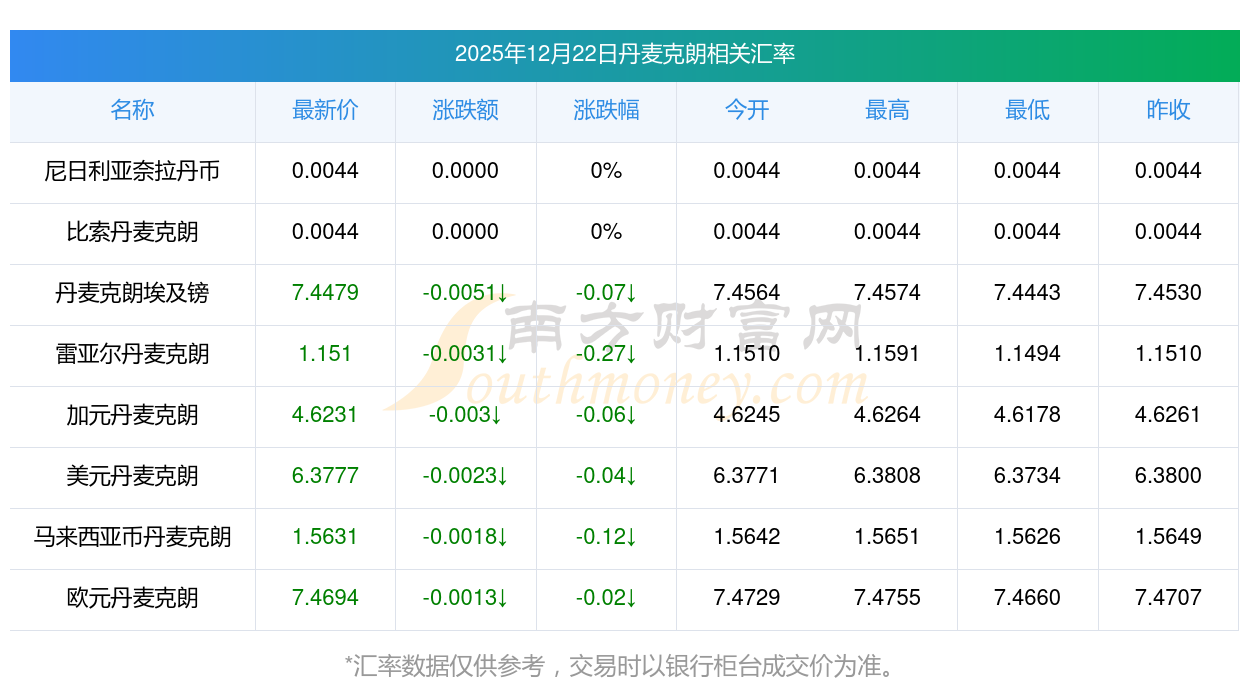1250x697 pixels.
Task: Click lowest price 7.4443
Action: tap(1027, 293)
